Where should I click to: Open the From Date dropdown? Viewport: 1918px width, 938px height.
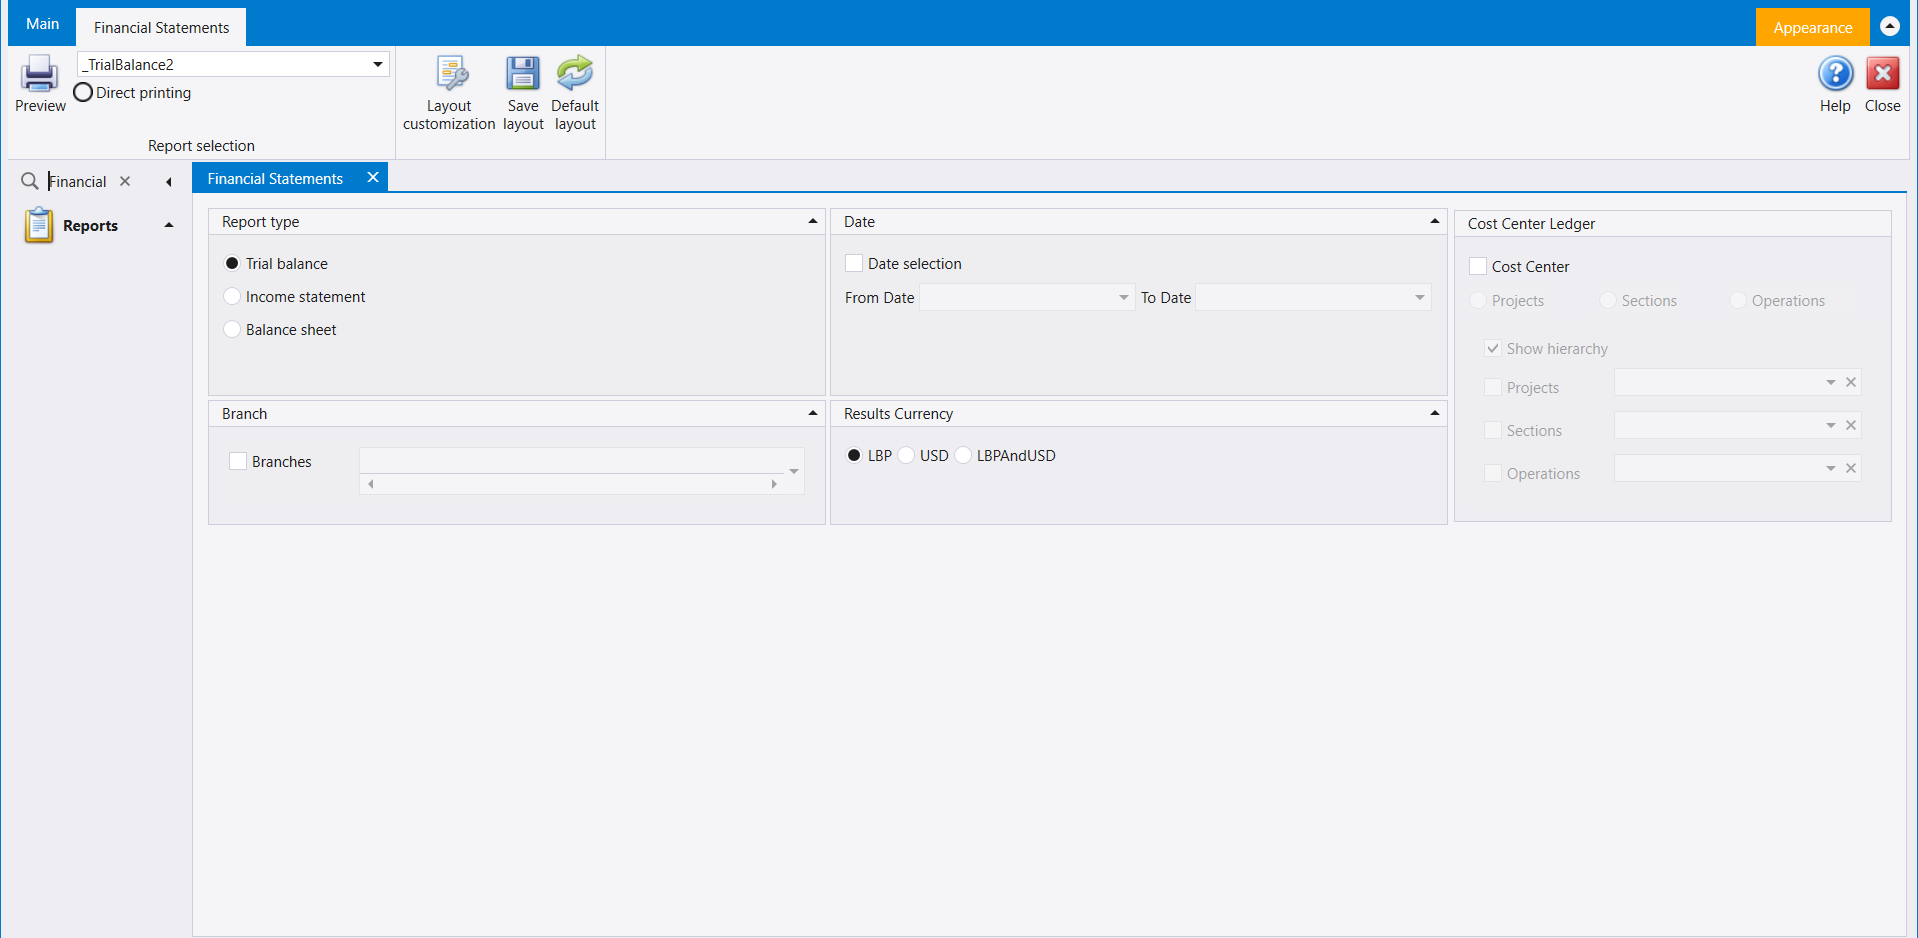[x=1123, y=297]
